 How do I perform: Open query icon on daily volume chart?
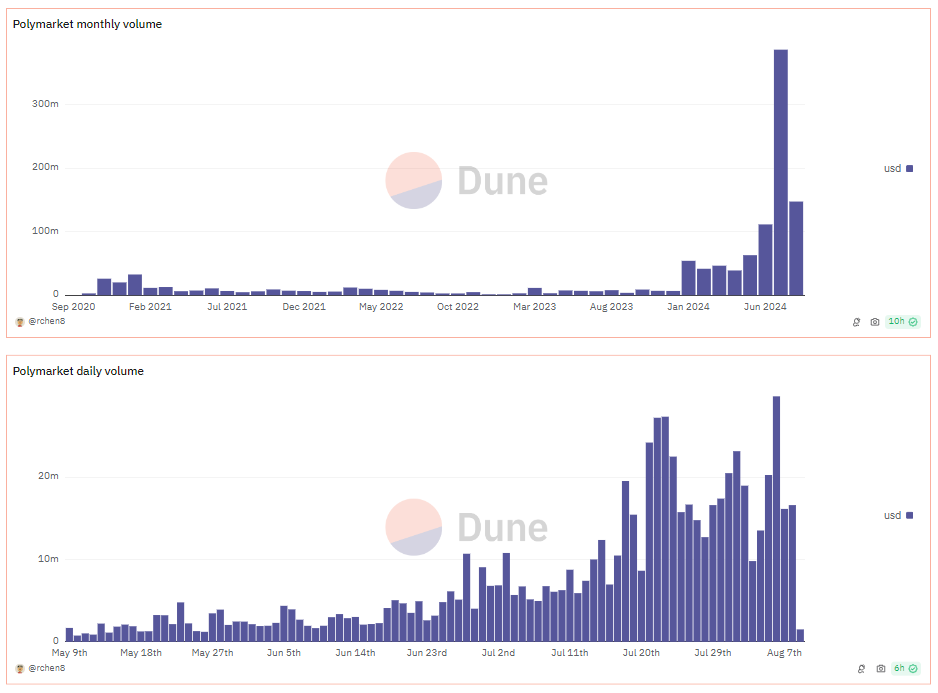pyautogui.click(x=861, y=668)
